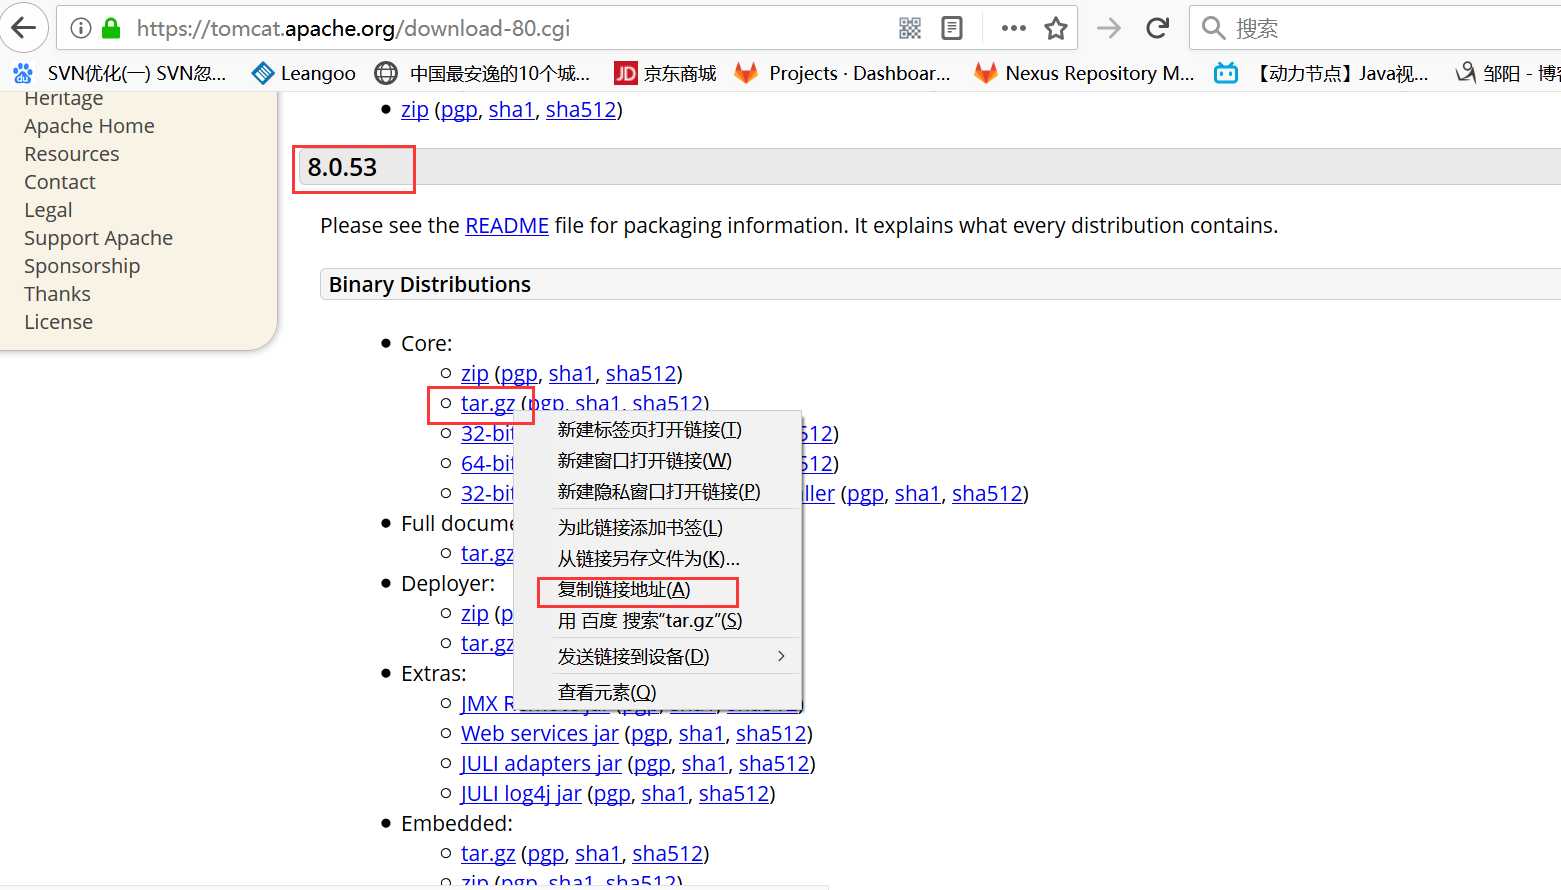Viewport: 1561px width, 890px height.
Task: Open Sponsorship sidebar link
Action: pos(82,266)
